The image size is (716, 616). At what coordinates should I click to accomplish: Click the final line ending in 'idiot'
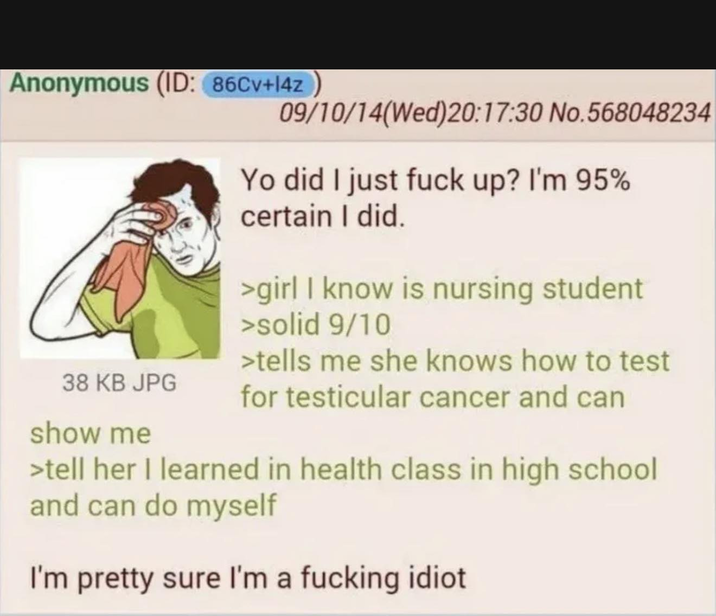pyautogui.click(x=248, y=579)
